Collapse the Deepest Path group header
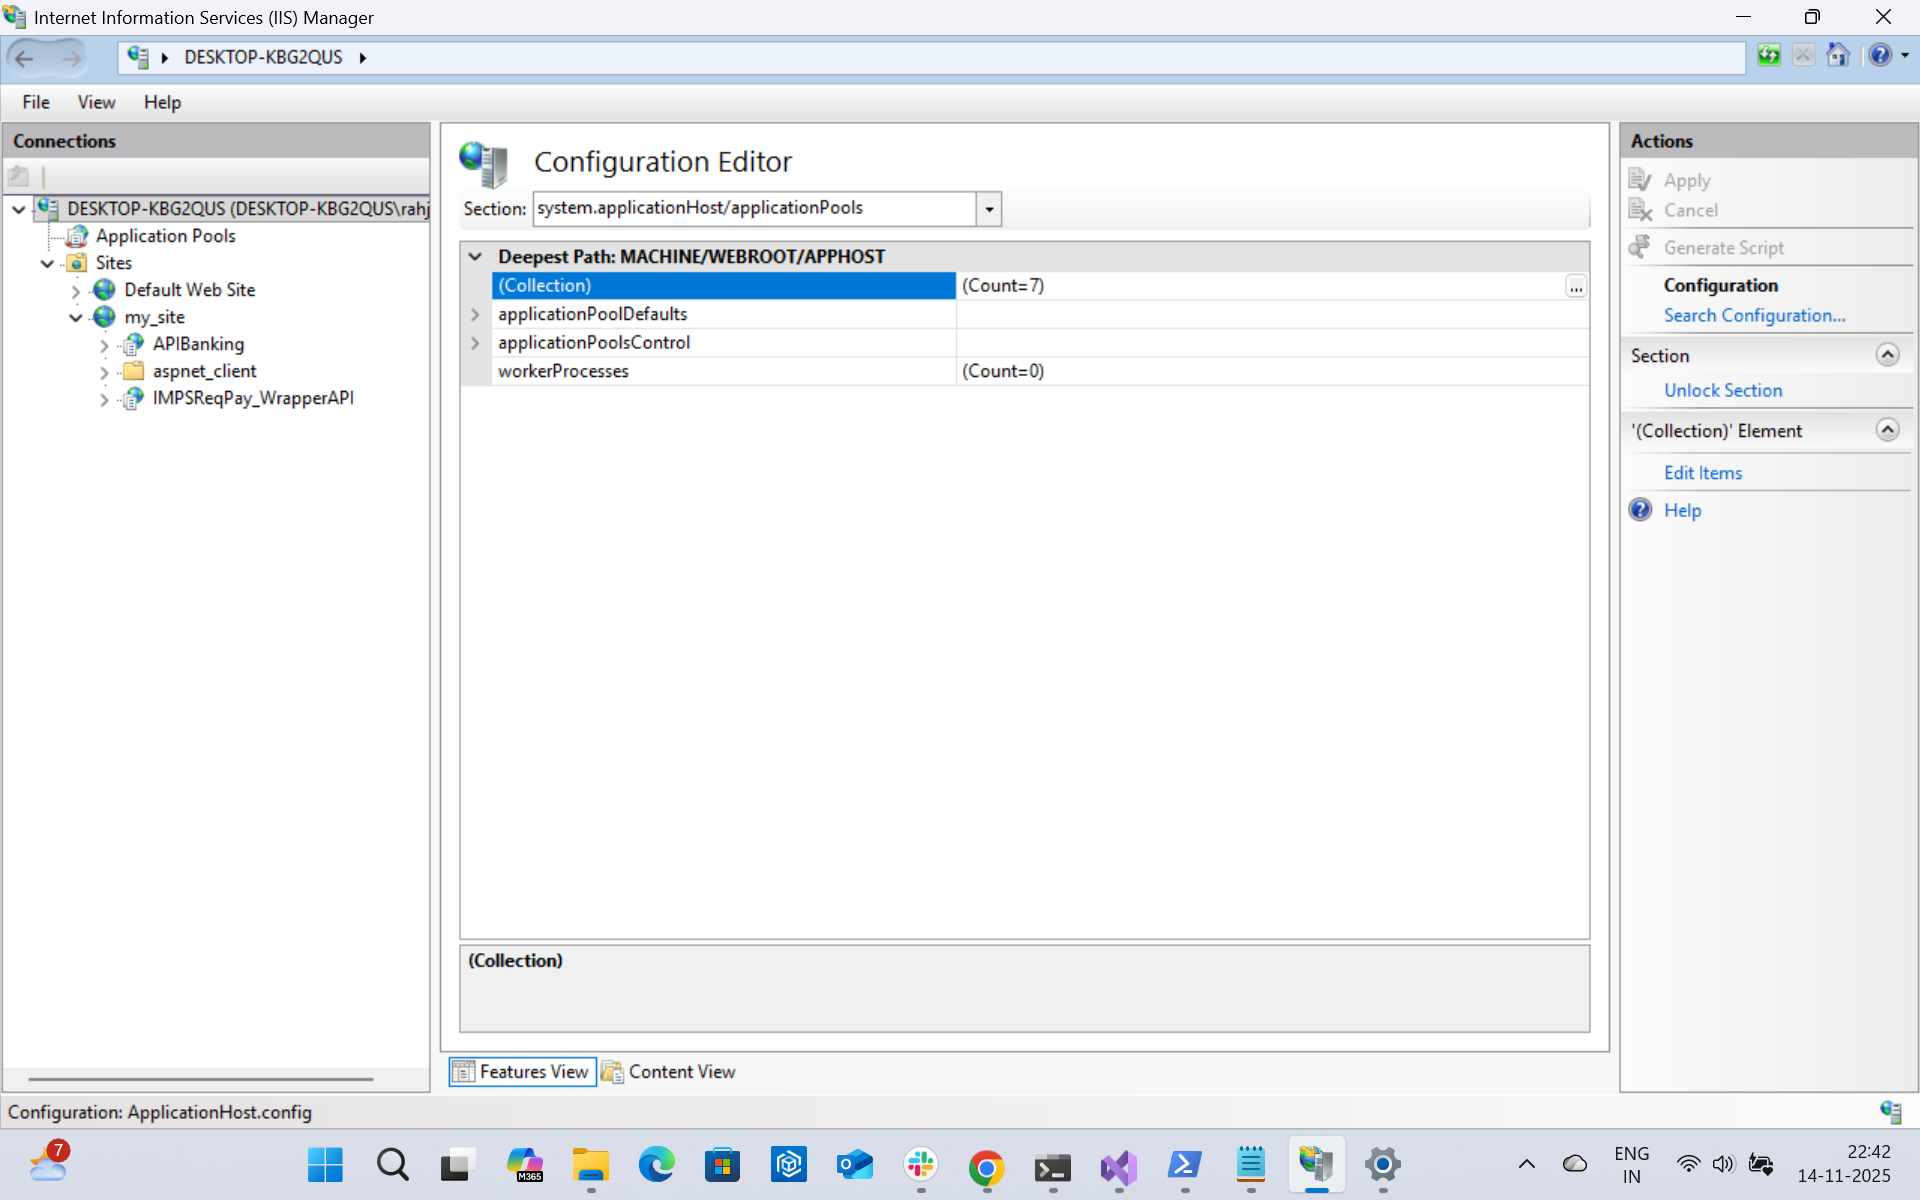 pyautogui.click(x=476, y=257)
